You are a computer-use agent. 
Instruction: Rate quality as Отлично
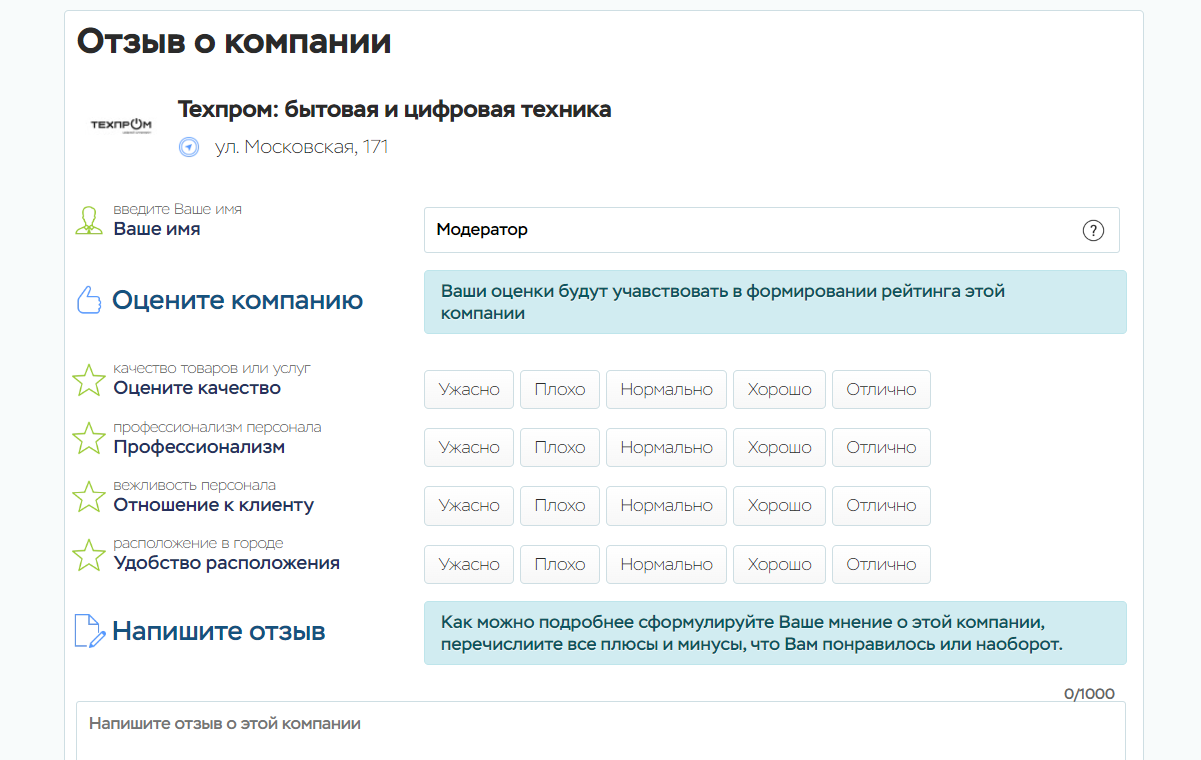point(881,390)
